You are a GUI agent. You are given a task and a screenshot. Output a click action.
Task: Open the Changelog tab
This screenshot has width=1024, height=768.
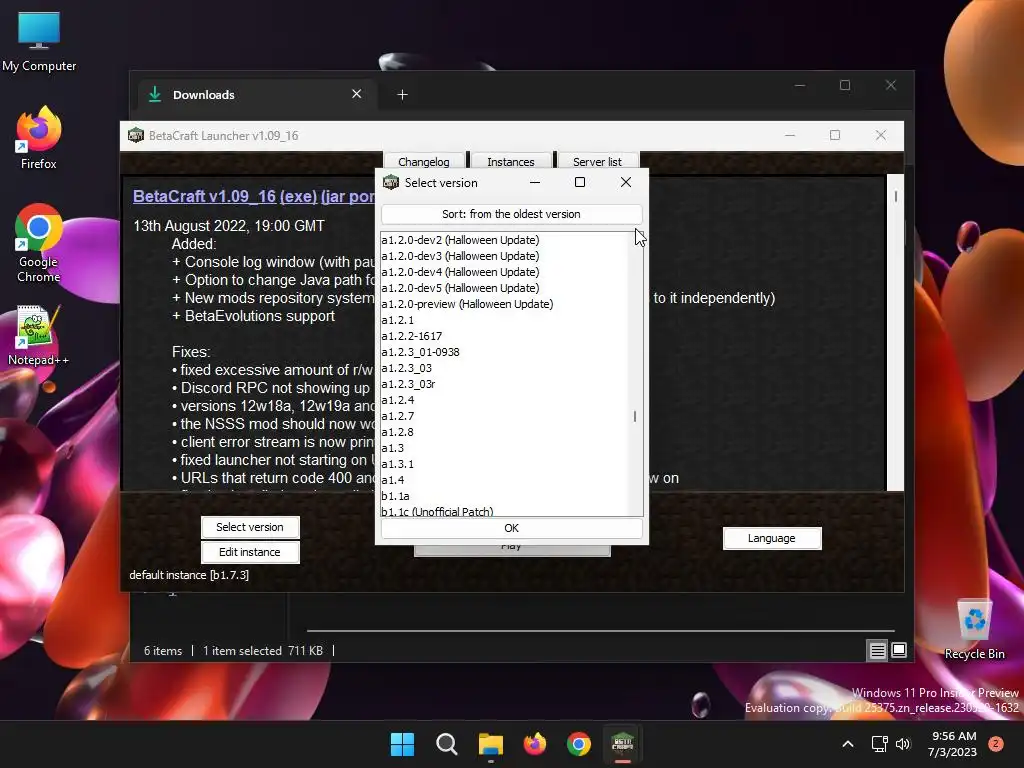point(424,161)
